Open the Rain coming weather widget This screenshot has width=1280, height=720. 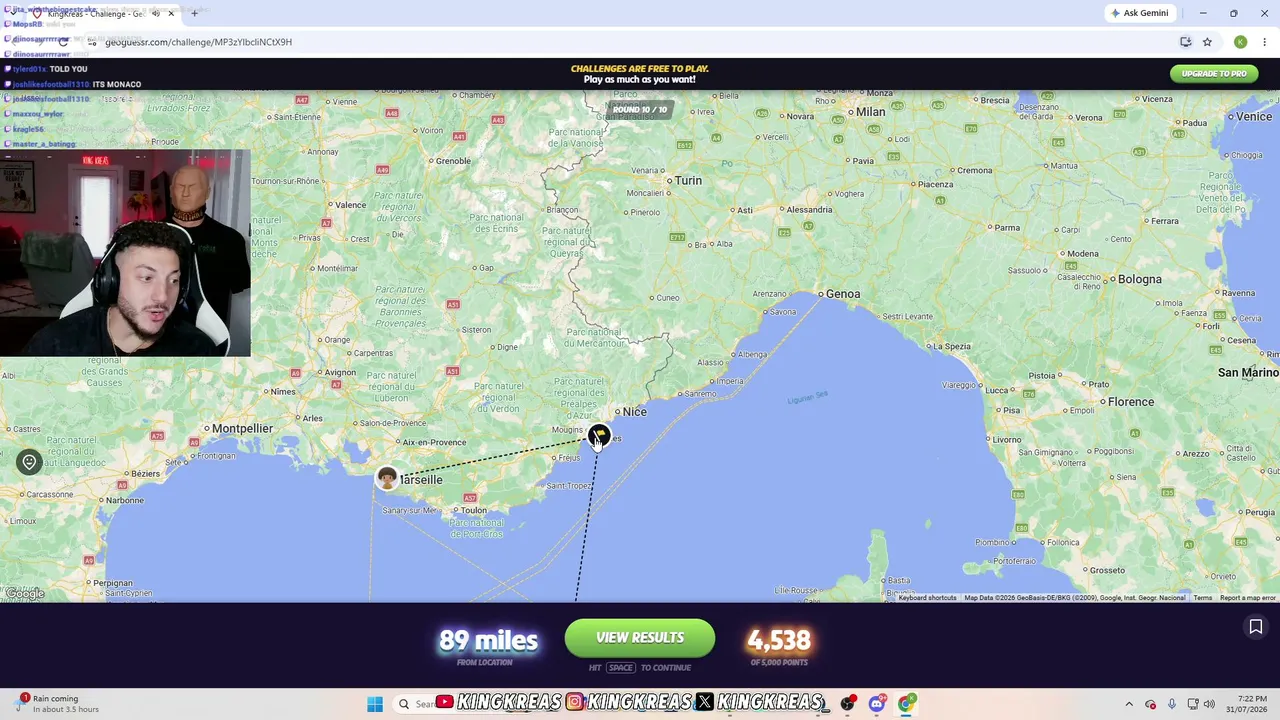pos(58,704)
